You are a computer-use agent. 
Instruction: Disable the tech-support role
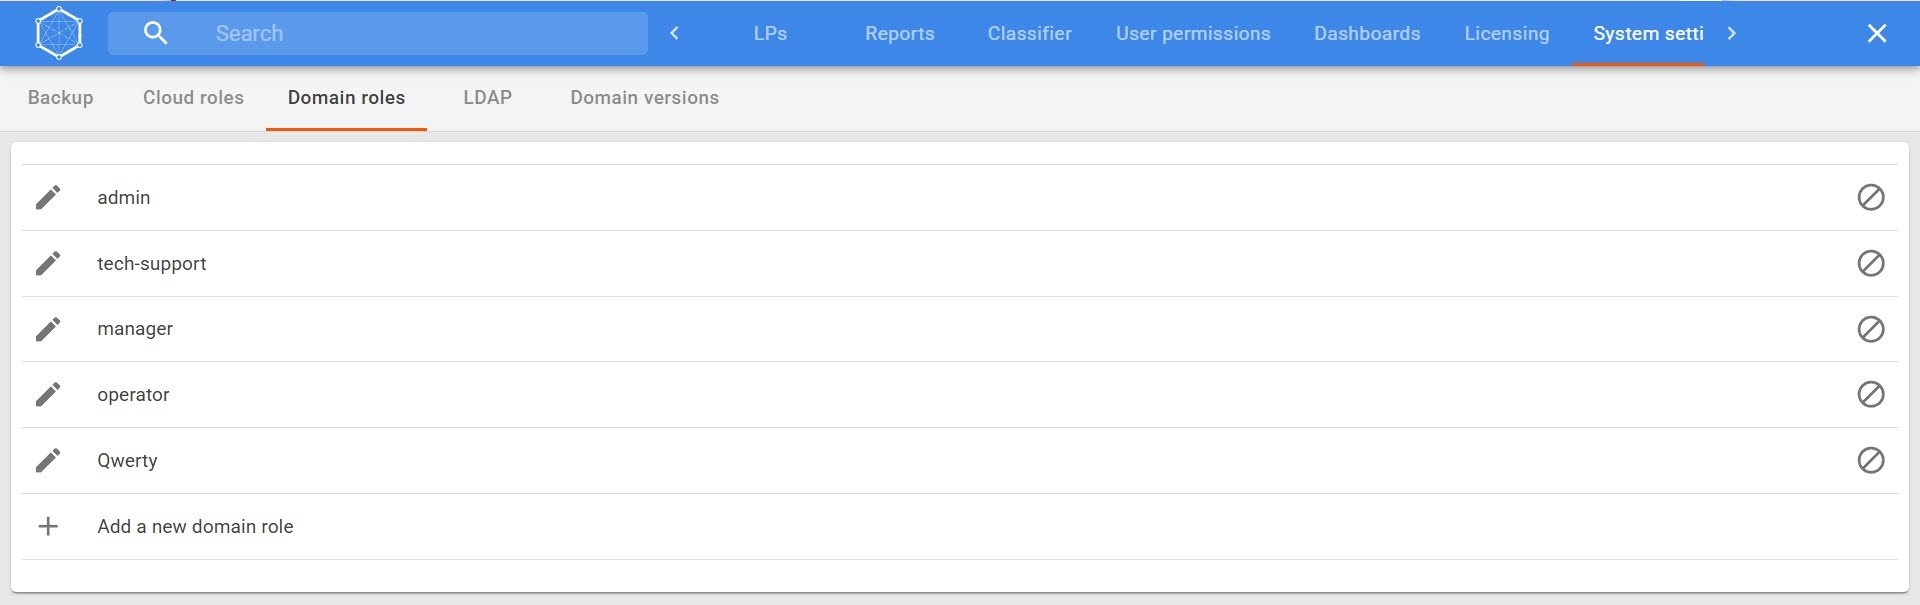[1870, 264]
